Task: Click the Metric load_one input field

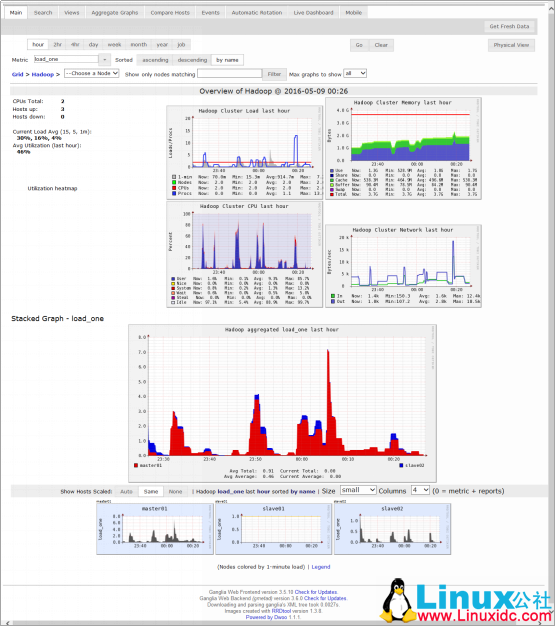Action: pyautogui.click(x=66, y=59)
